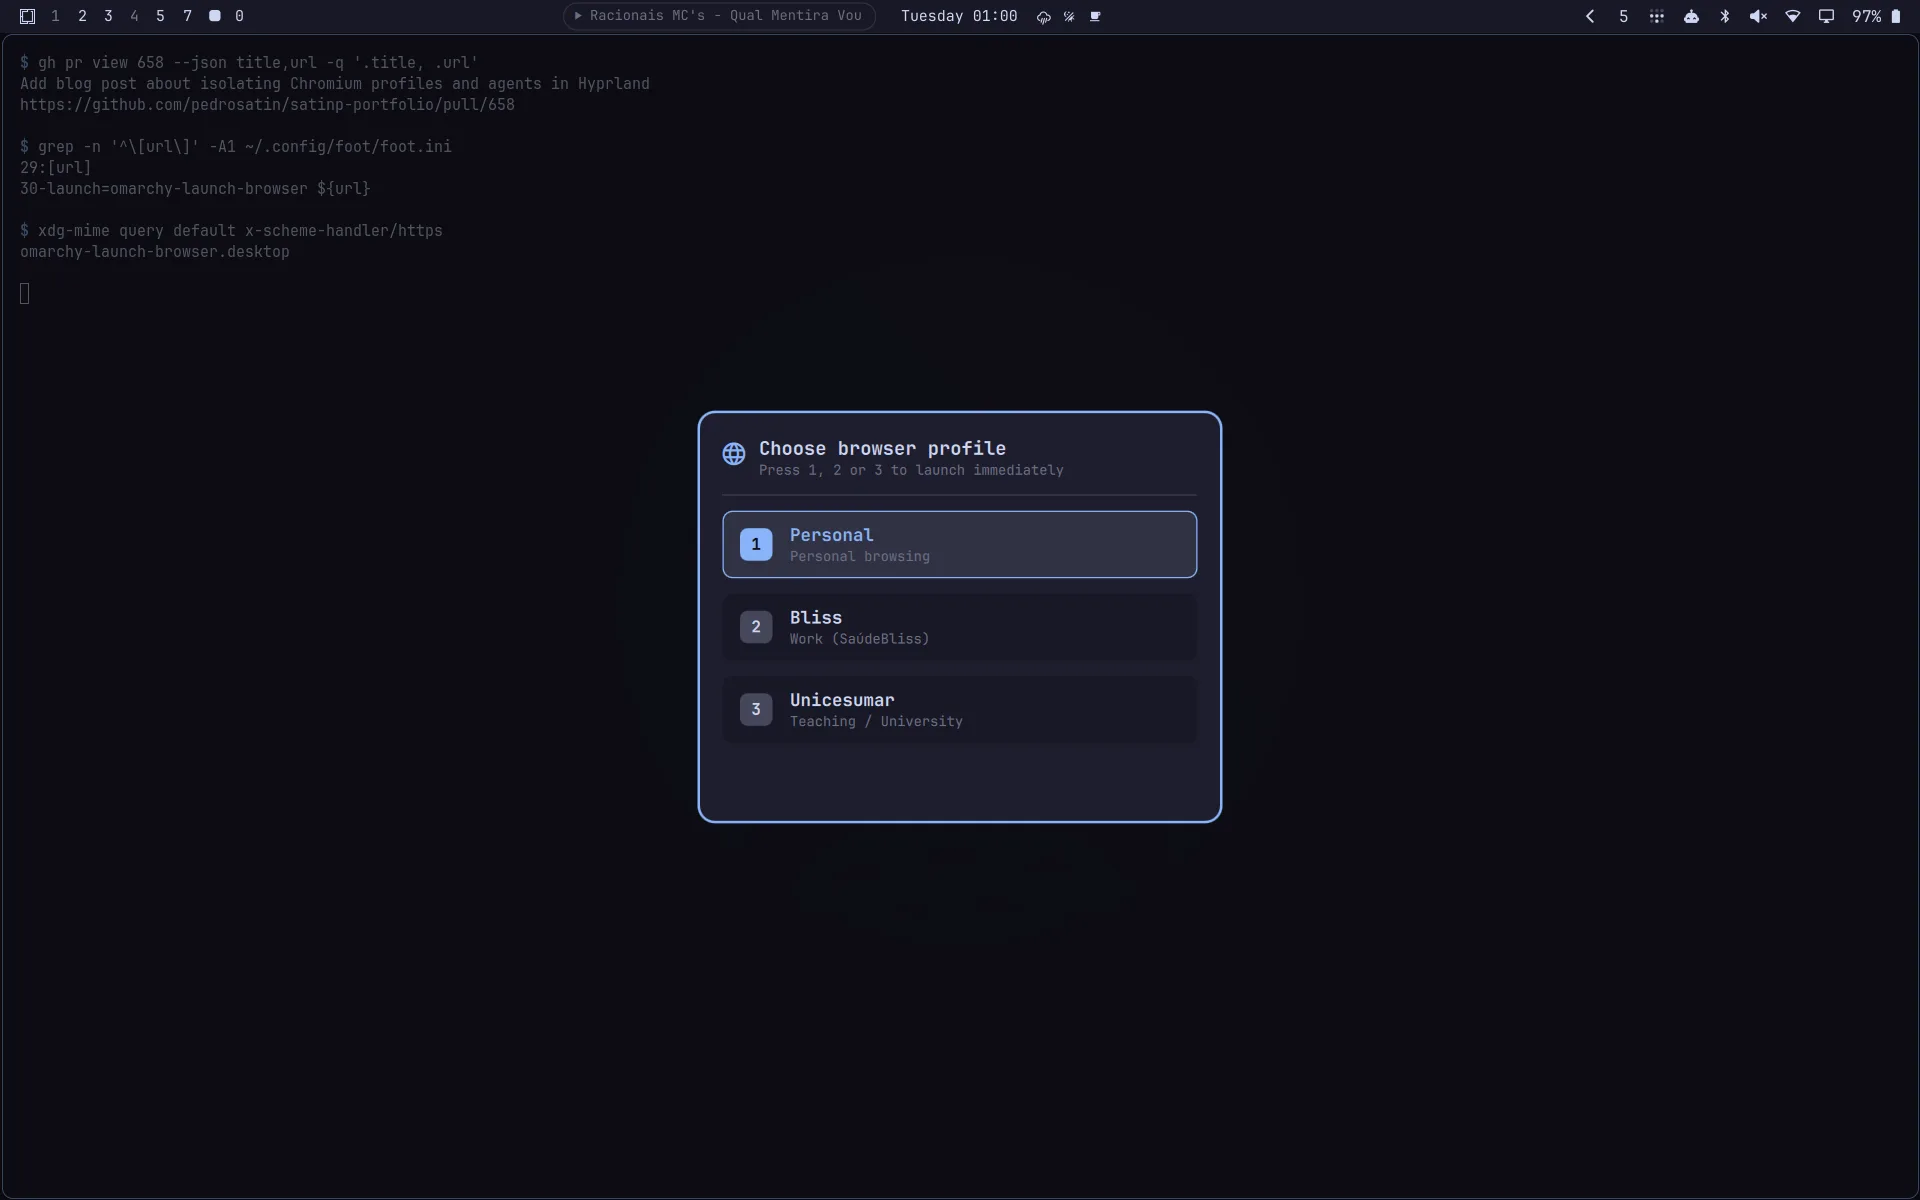The image size is (1920, 1200).
Task: Toggle the coffee cup idle icon
Action: [1095, 17]
